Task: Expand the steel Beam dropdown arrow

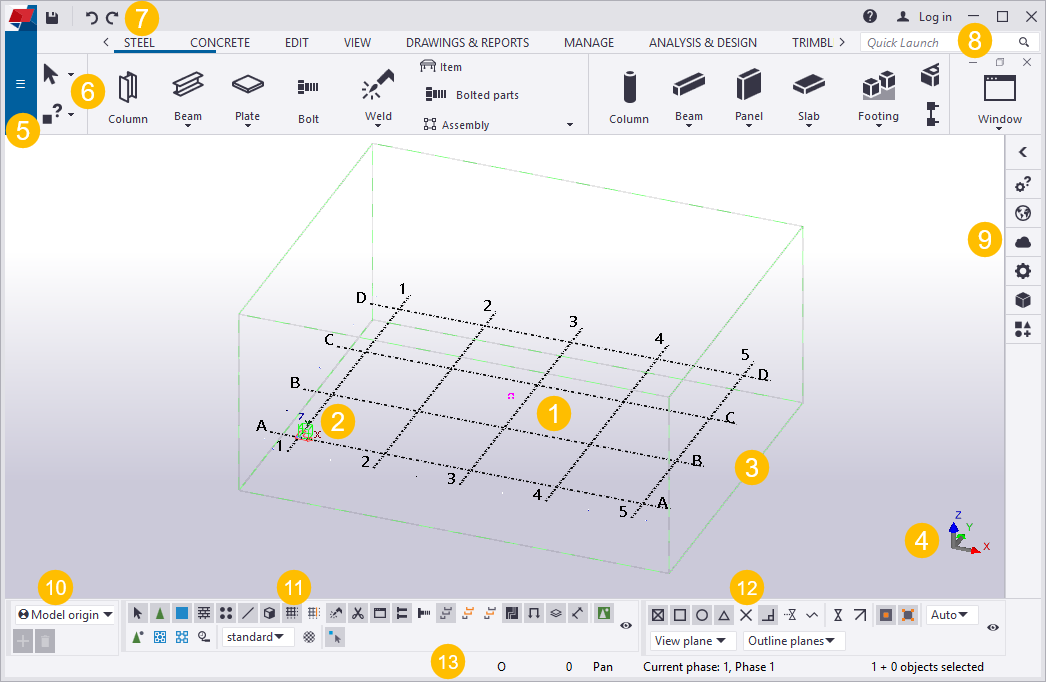Action: pyautogui.click(x=188, y=125)
